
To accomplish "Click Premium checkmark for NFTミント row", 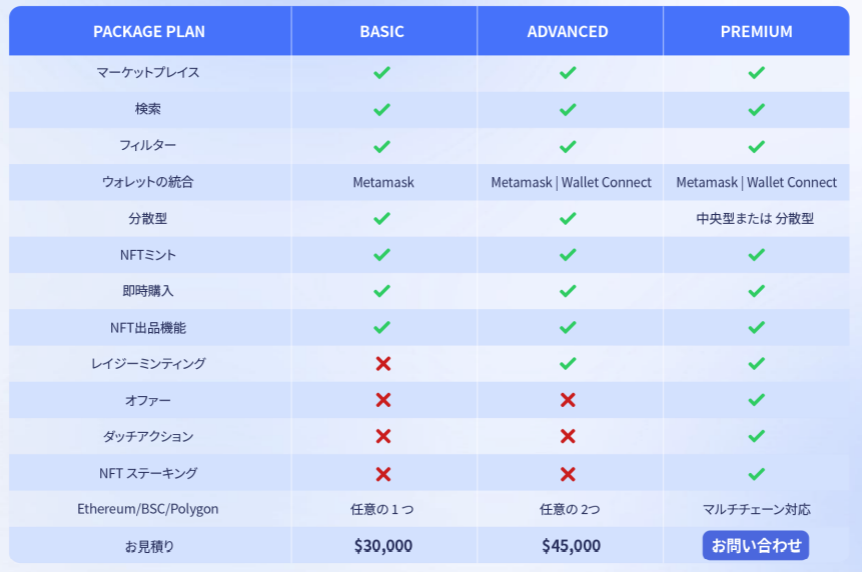I will pos(756,255).
